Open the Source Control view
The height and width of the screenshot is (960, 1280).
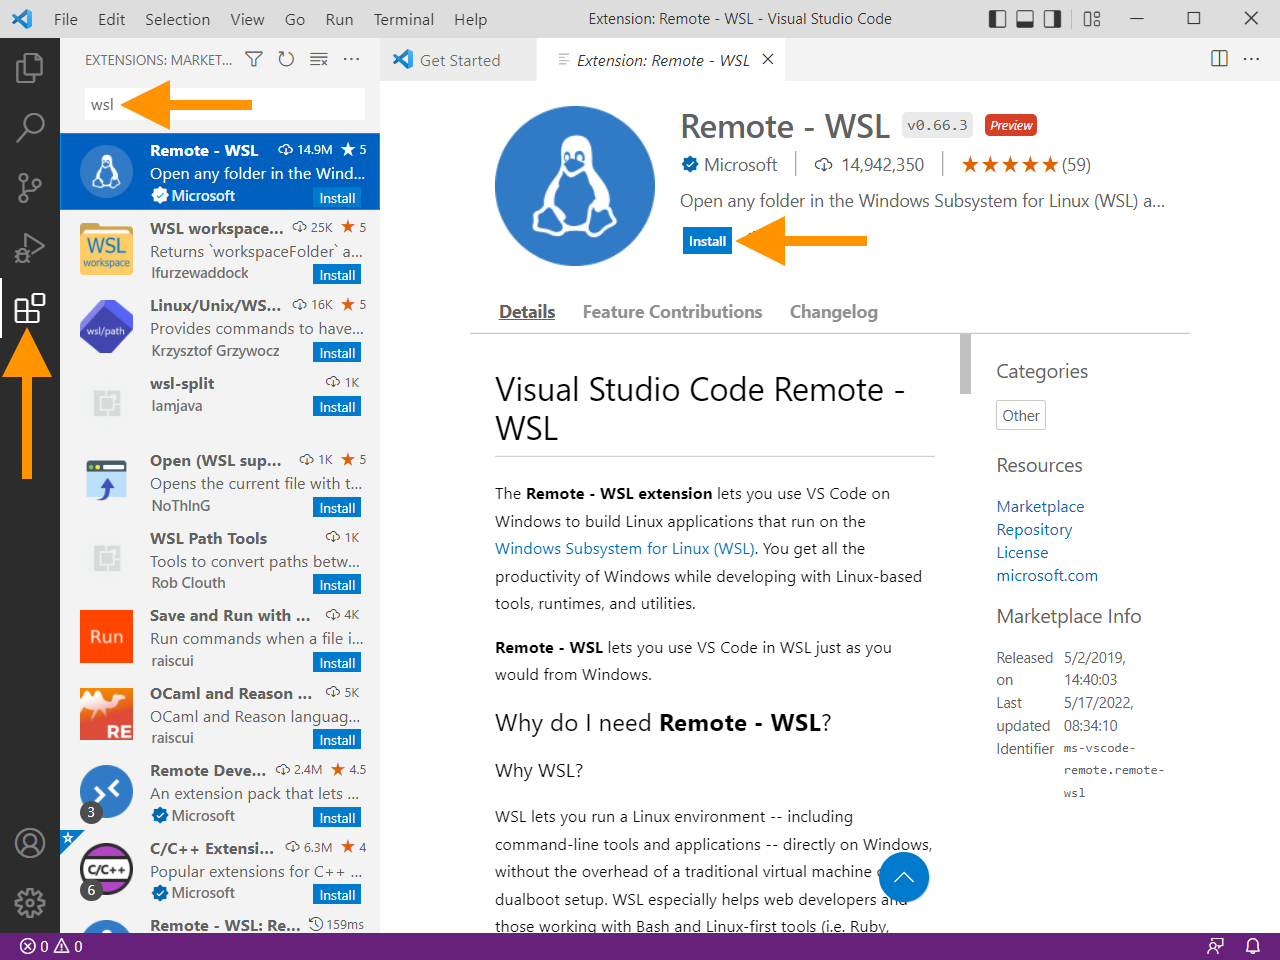[30, 187]
